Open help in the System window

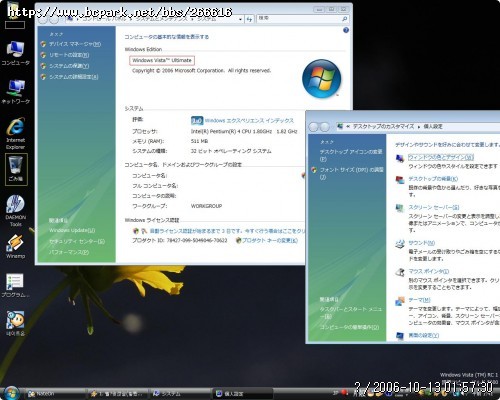click(346, 30)
